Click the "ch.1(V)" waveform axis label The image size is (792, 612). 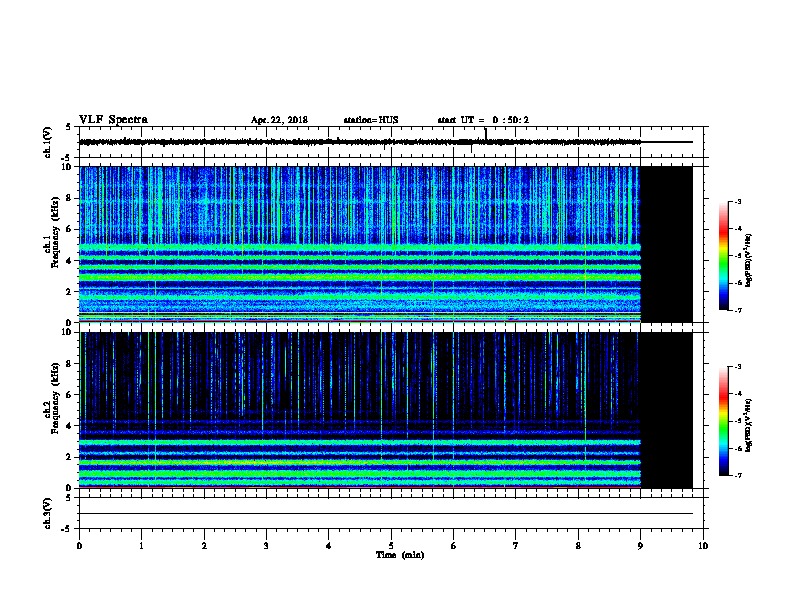pyautogui.click(x=47, y=142)
